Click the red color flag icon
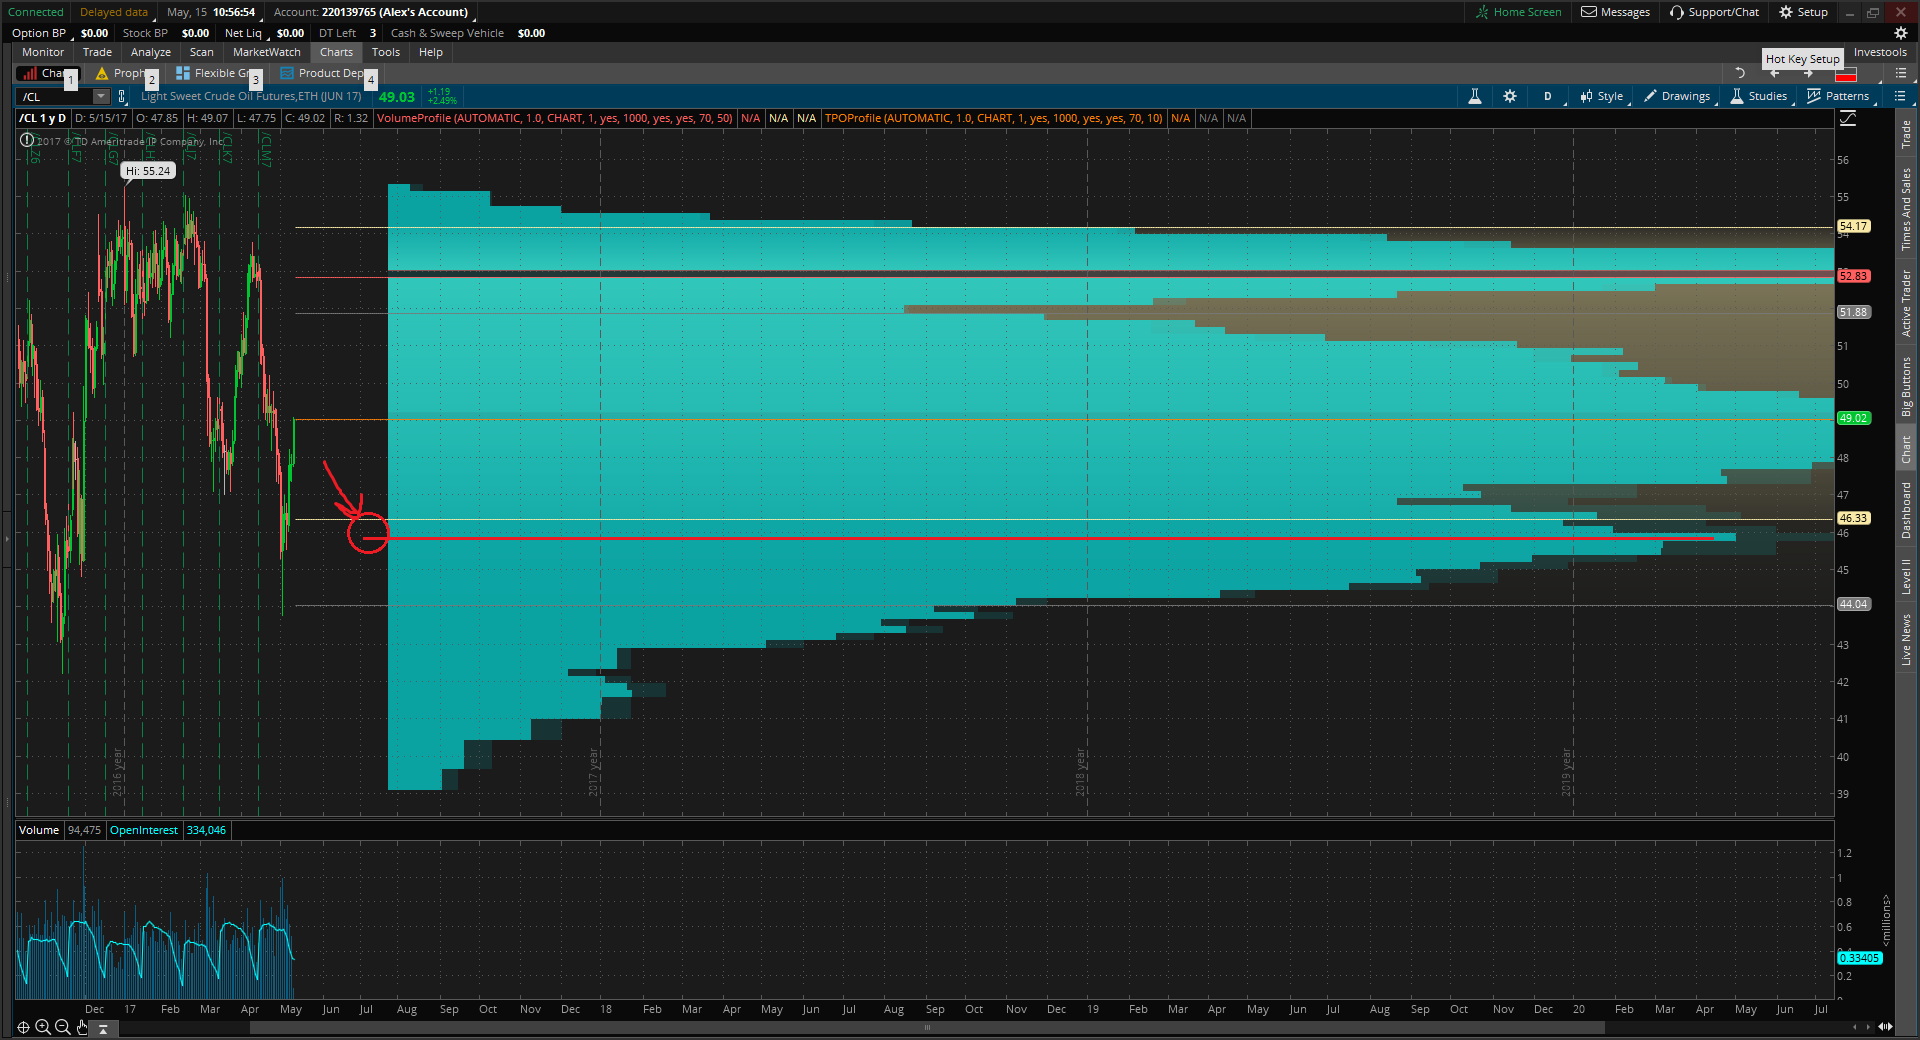 pyautogui.click(x=1846, y=75)
